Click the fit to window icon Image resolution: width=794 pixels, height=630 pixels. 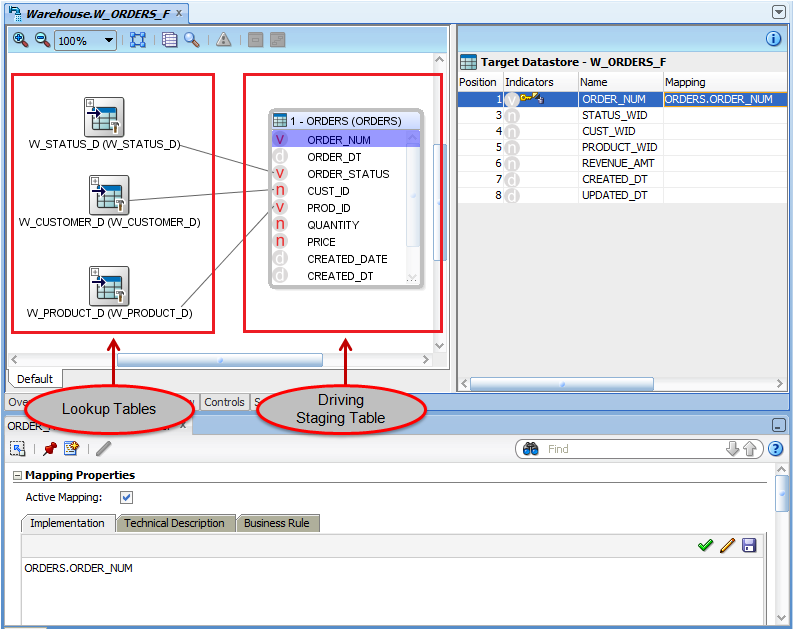(138, 40)
